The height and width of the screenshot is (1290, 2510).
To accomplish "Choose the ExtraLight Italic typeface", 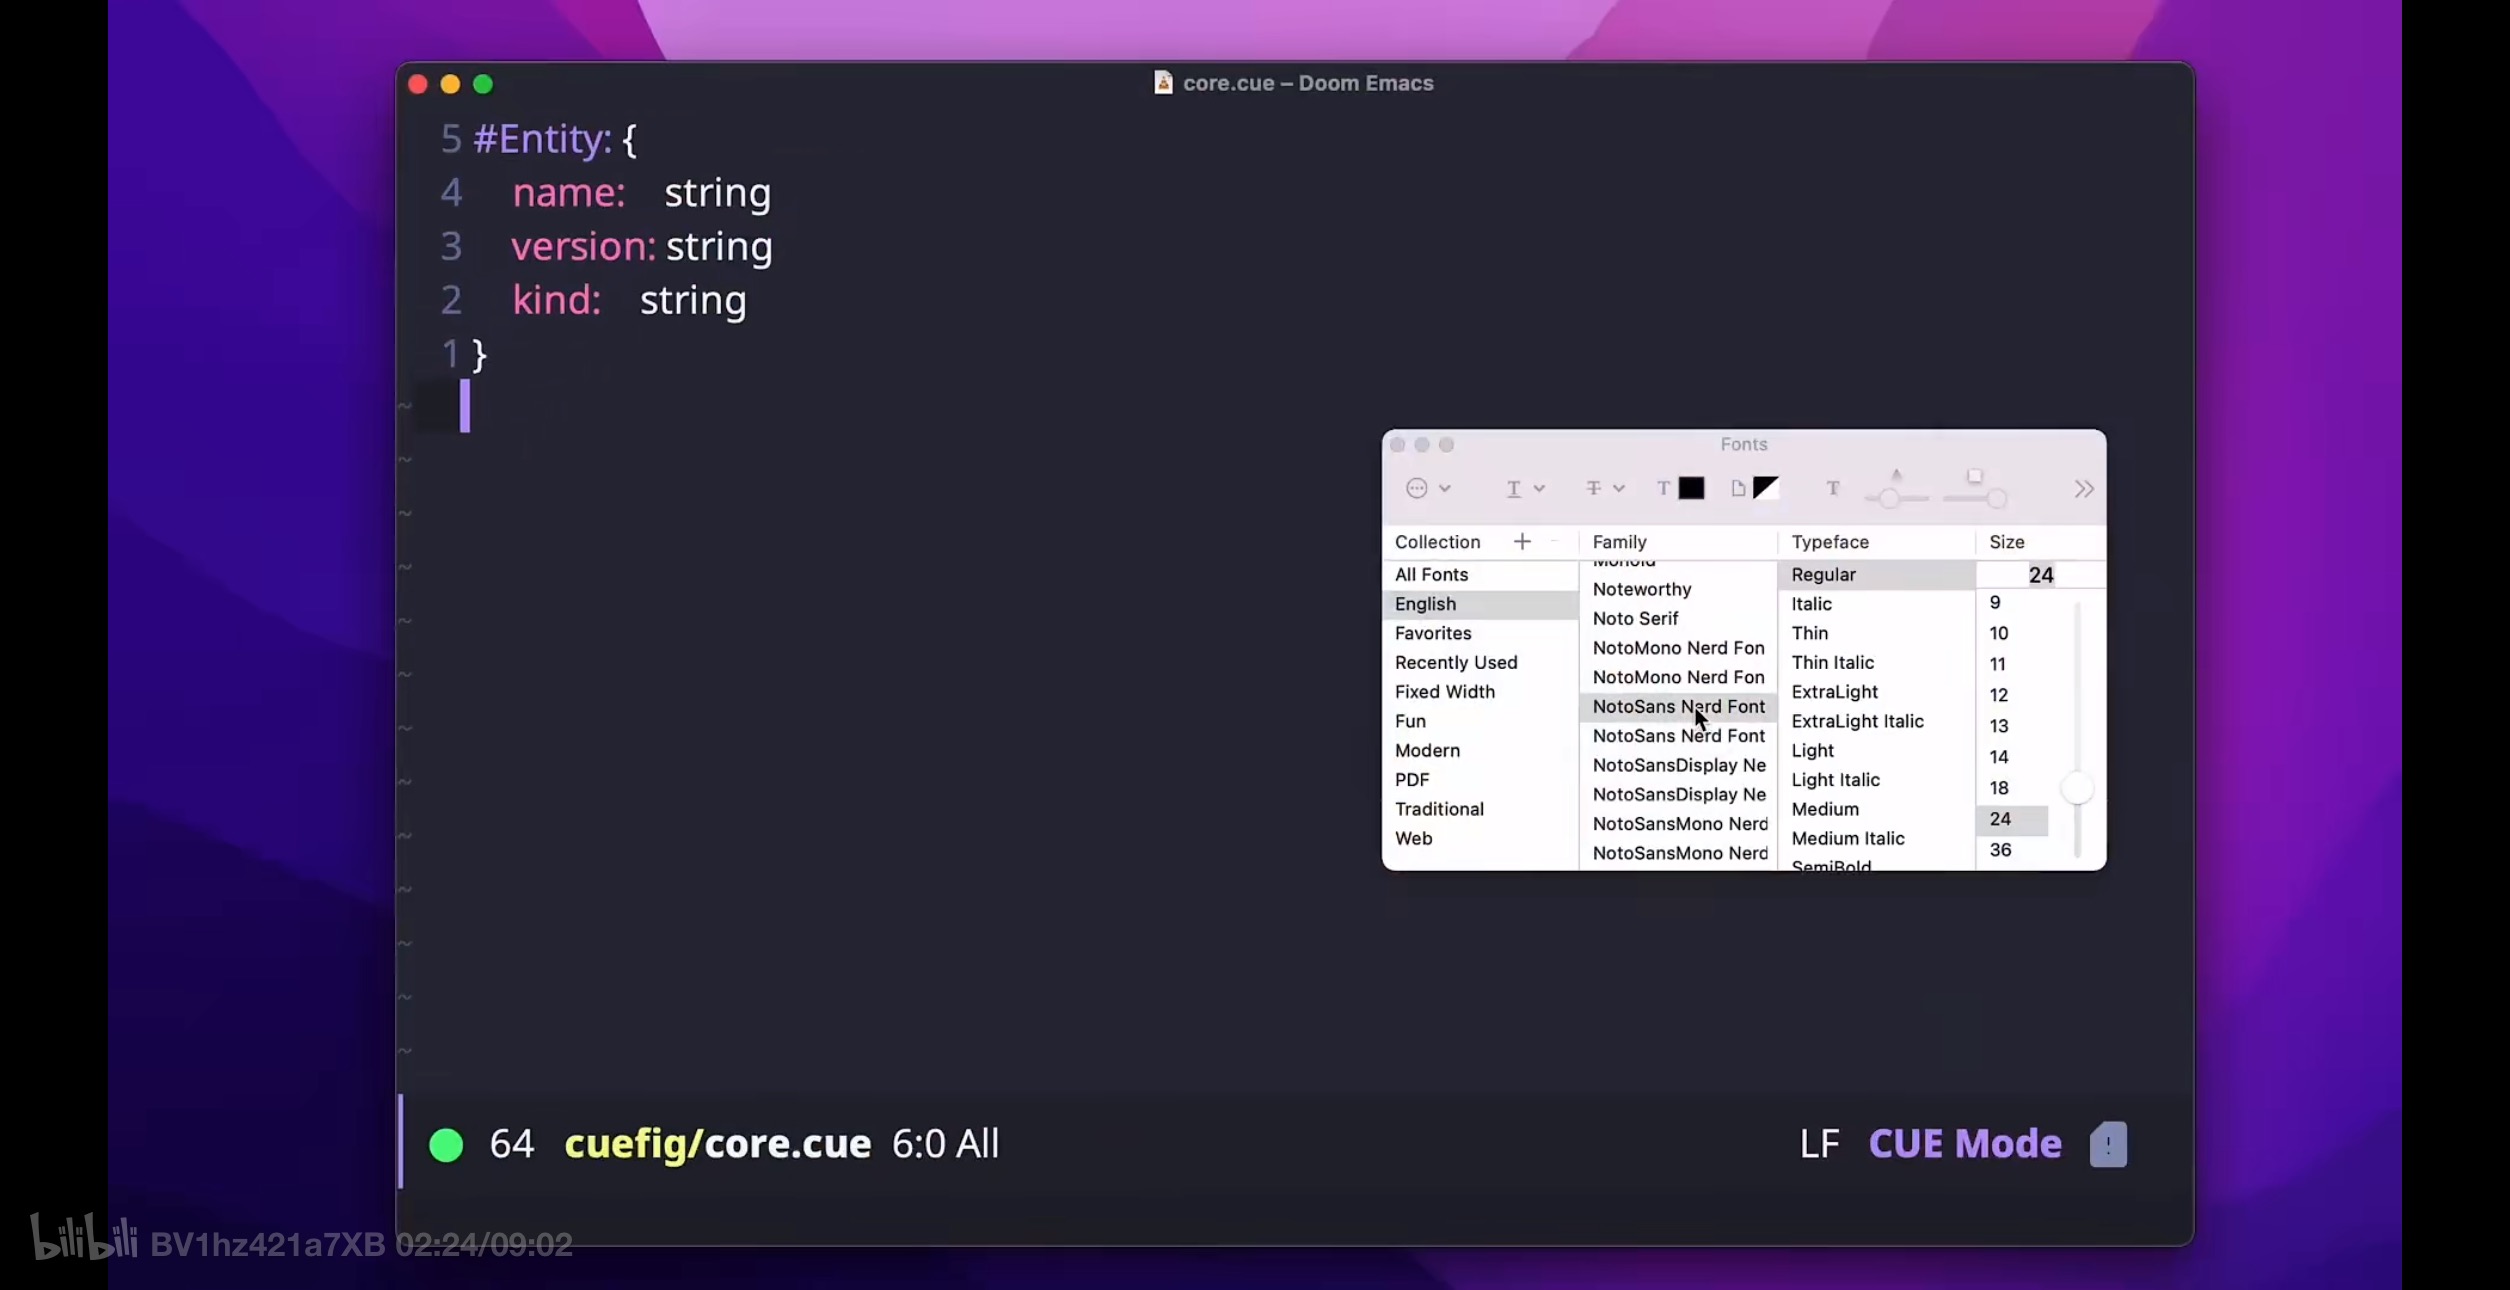I will point(1876,721).
